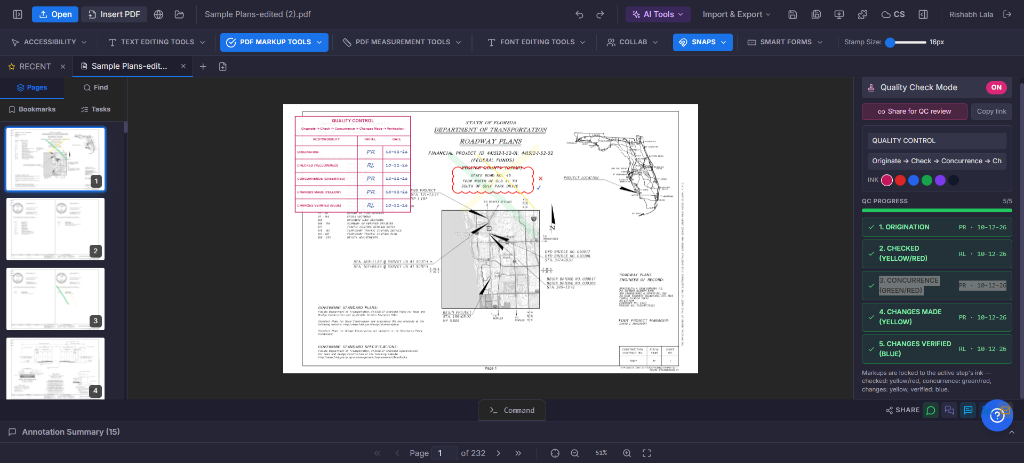Click the logout arrow next to Rishabh Lala
The height and width of the screenshot is (463, 1024).
pyautogui.click(x=1006, y=14)
